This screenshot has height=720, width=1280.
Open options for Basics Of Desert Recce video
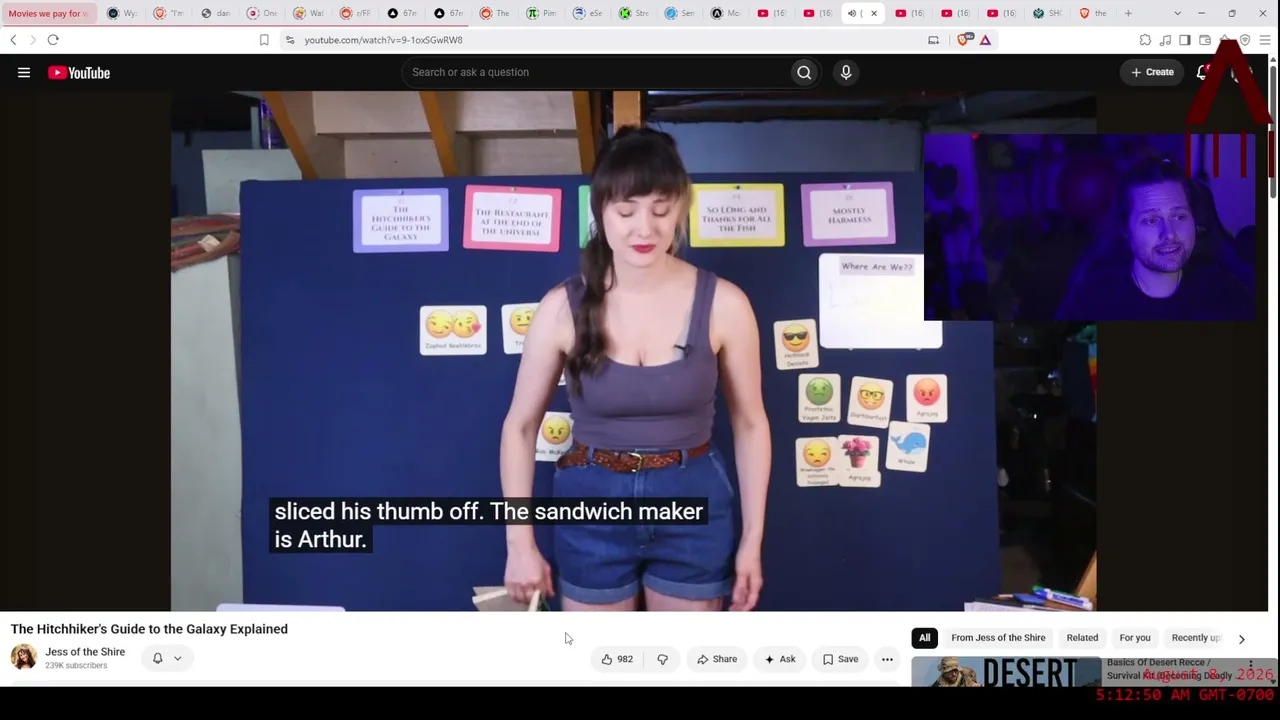[x=1251, y=666]
